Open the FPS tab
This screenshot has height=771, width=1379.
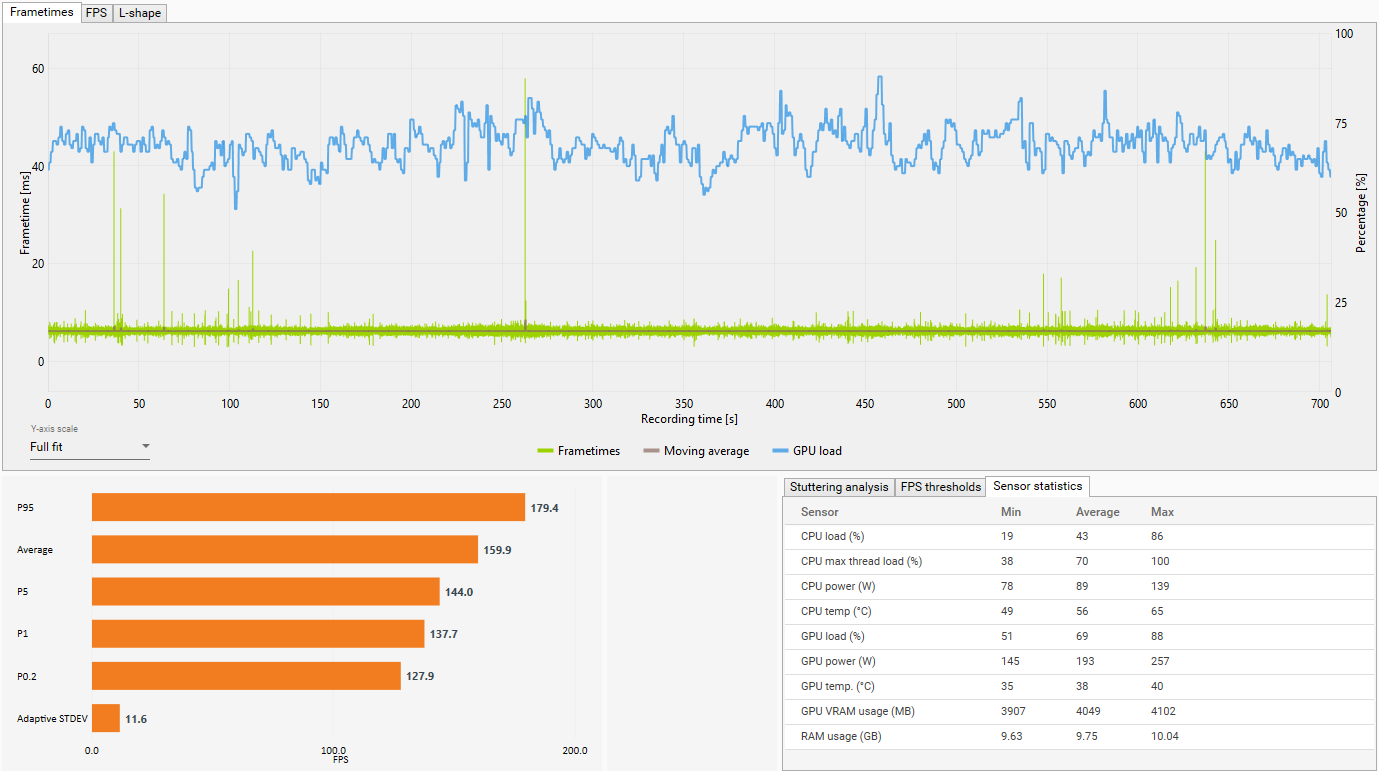pos(97,13)
